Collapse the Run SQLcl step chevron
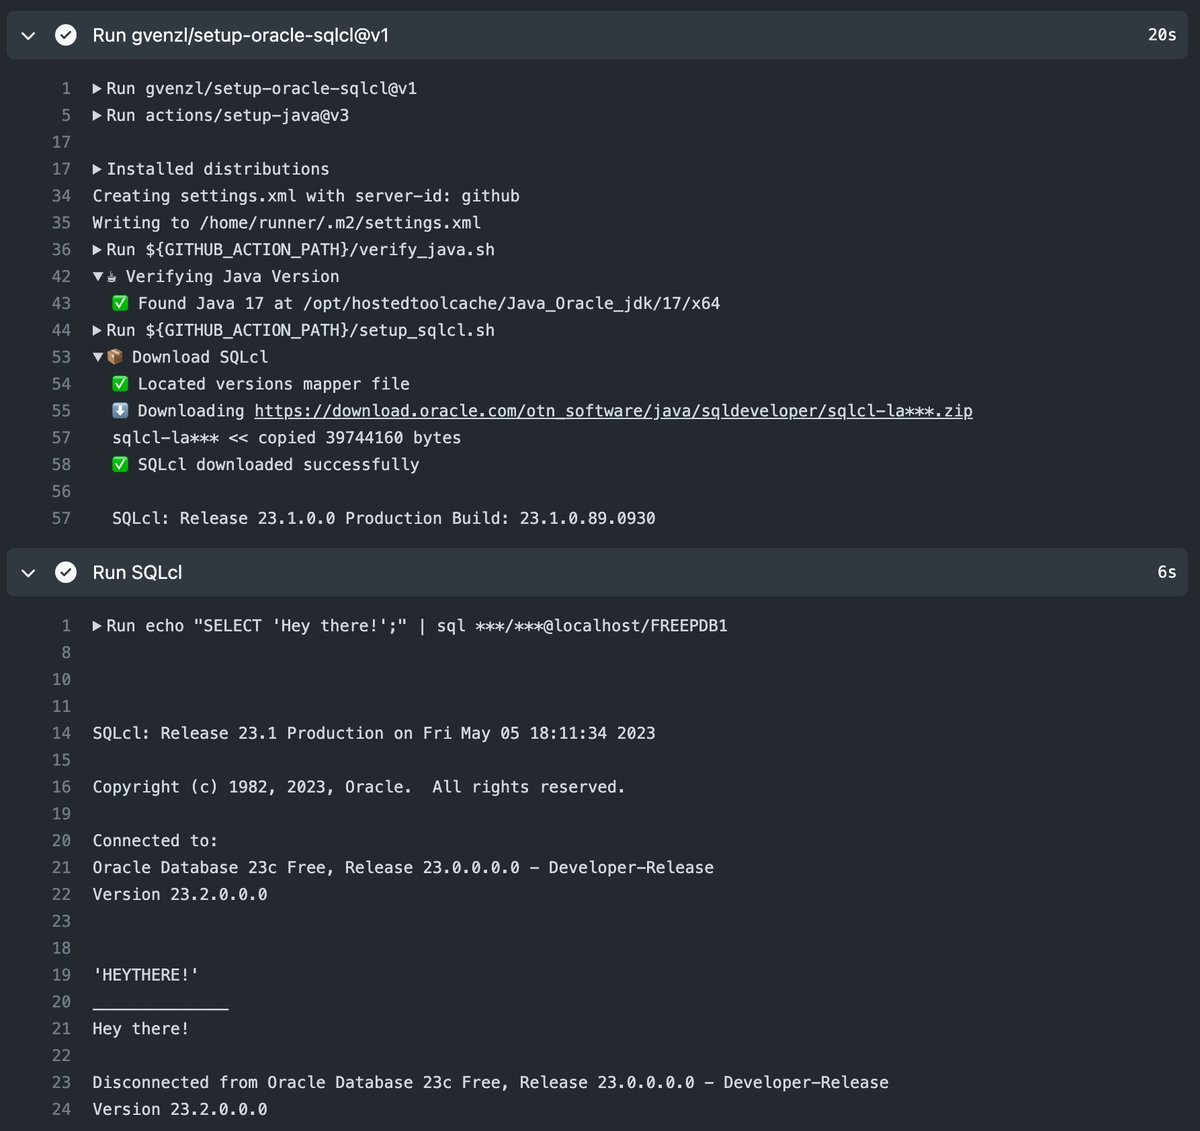The width and height of the screenshot is (1200, 1131). tap(28, 573)
